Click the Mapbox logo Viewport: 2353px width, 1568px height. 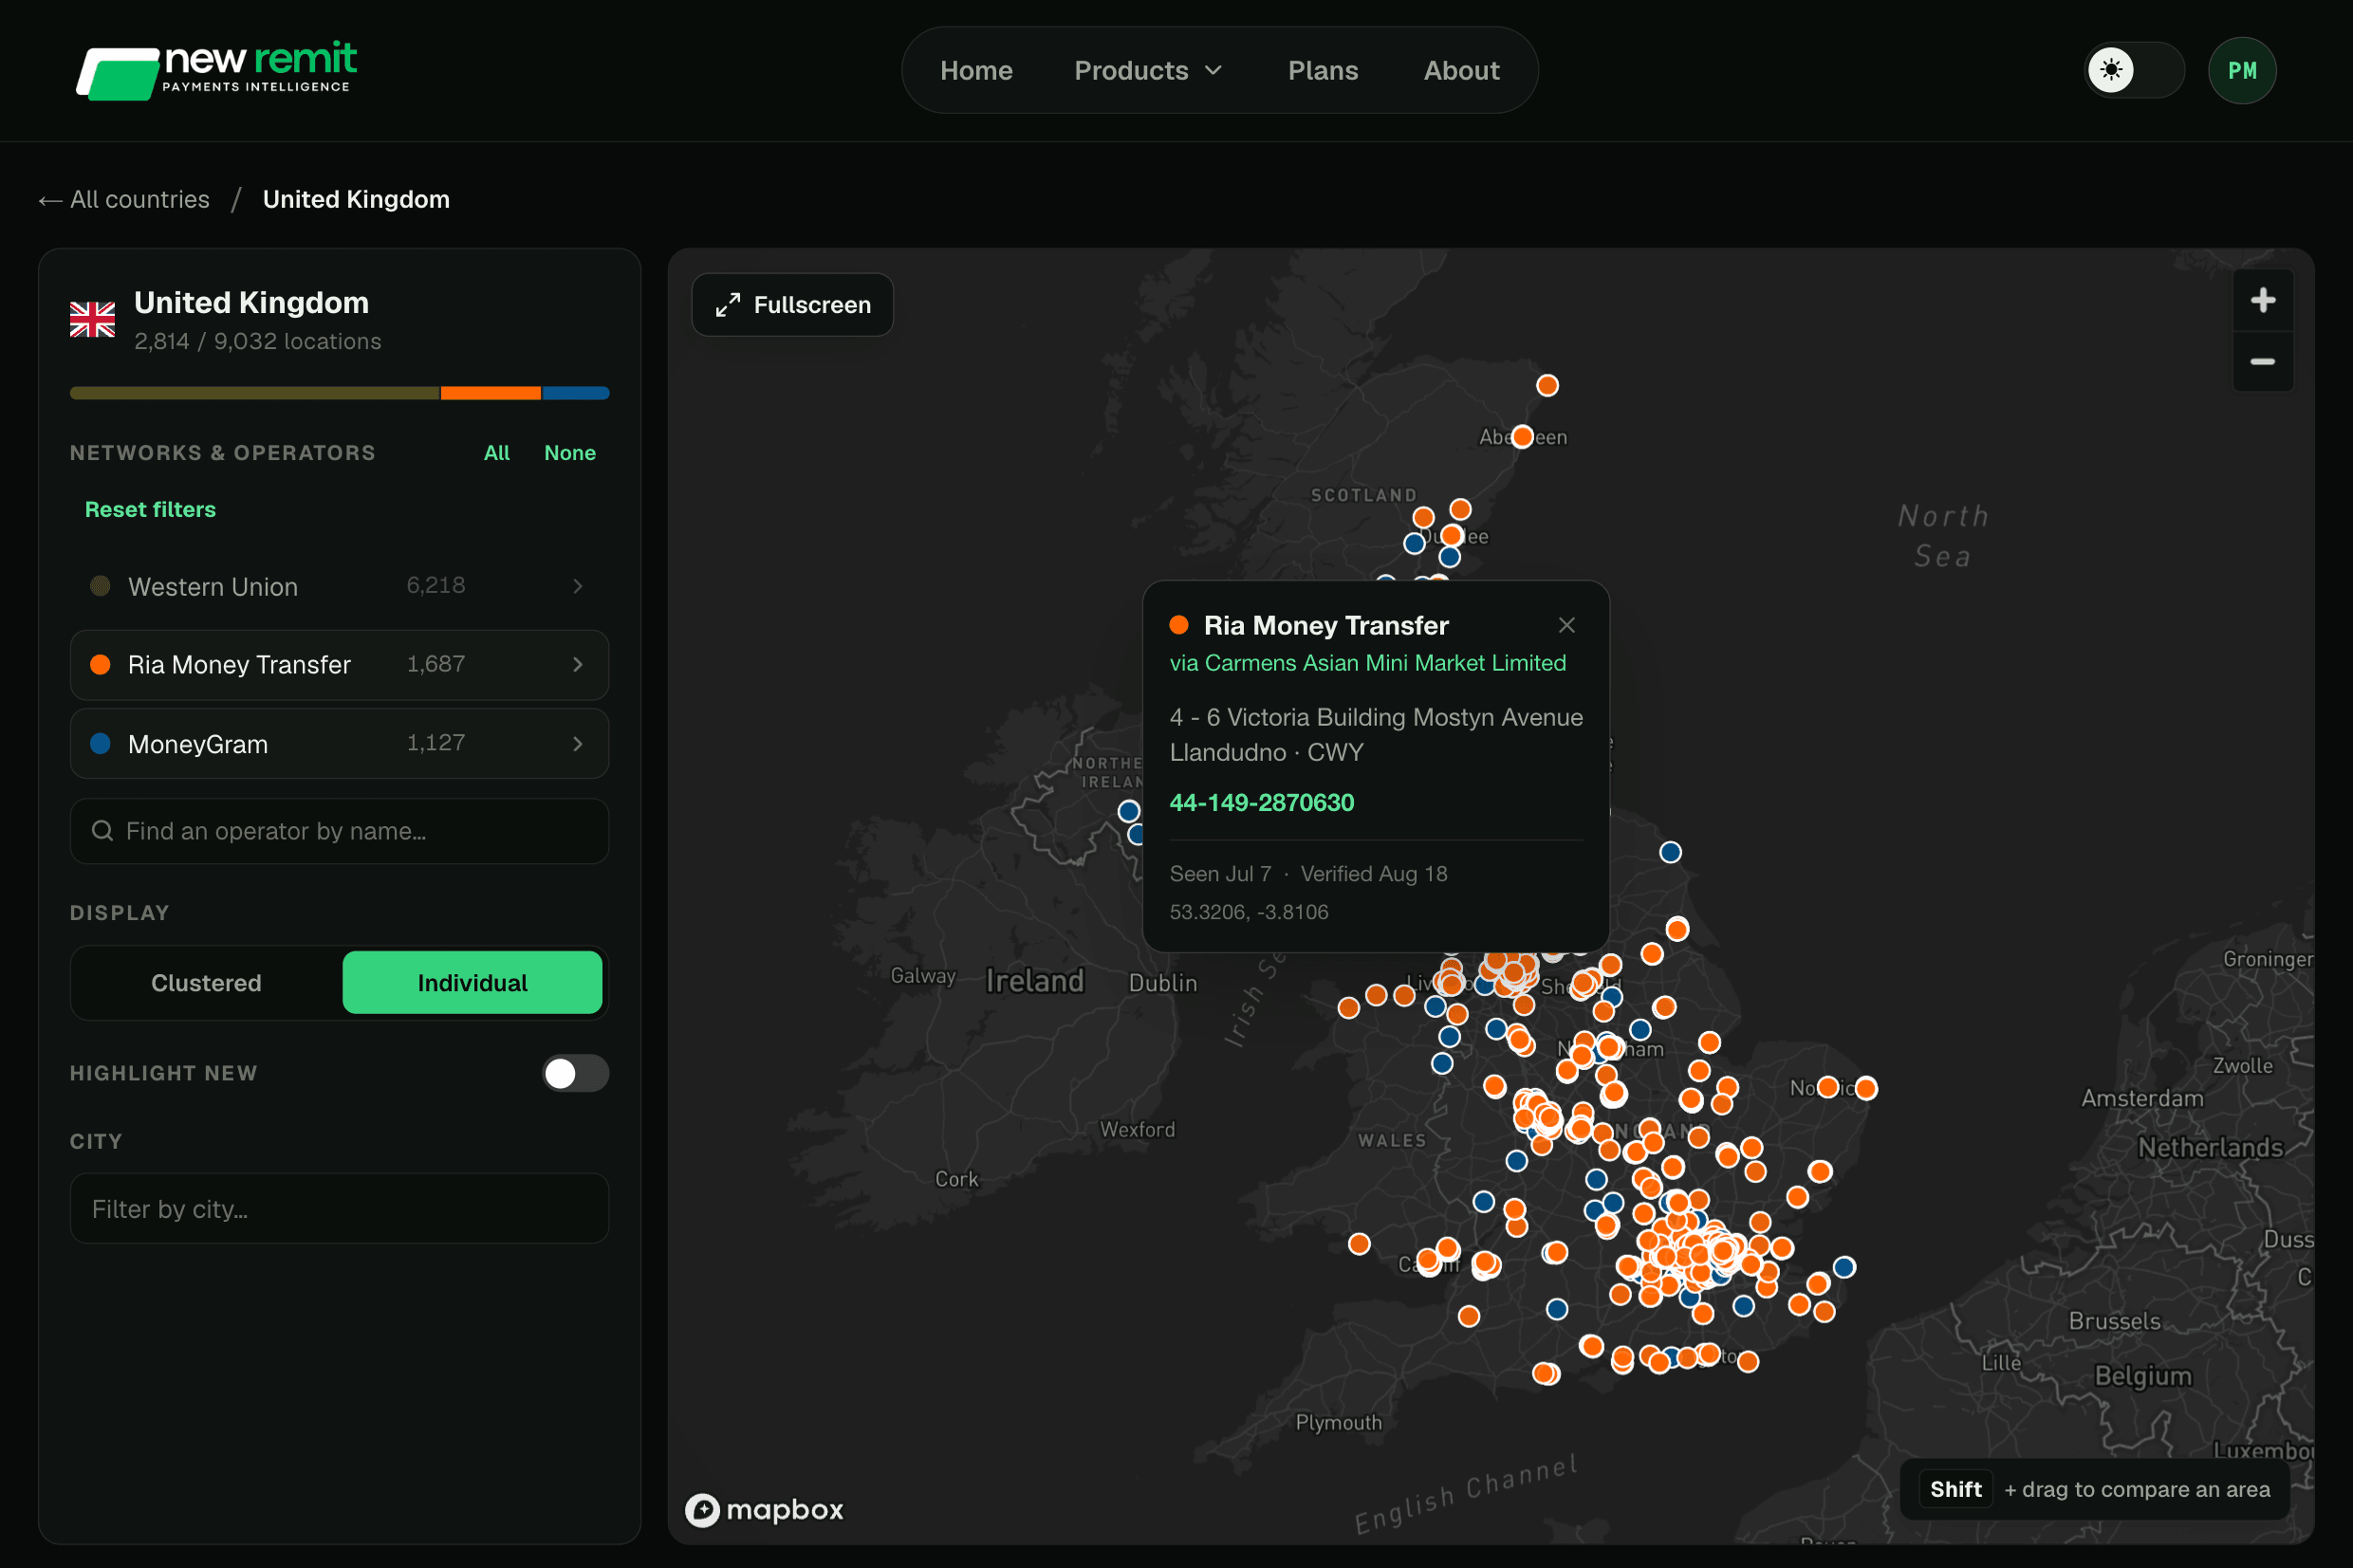pyautogui.click(x=765, y=1509)
